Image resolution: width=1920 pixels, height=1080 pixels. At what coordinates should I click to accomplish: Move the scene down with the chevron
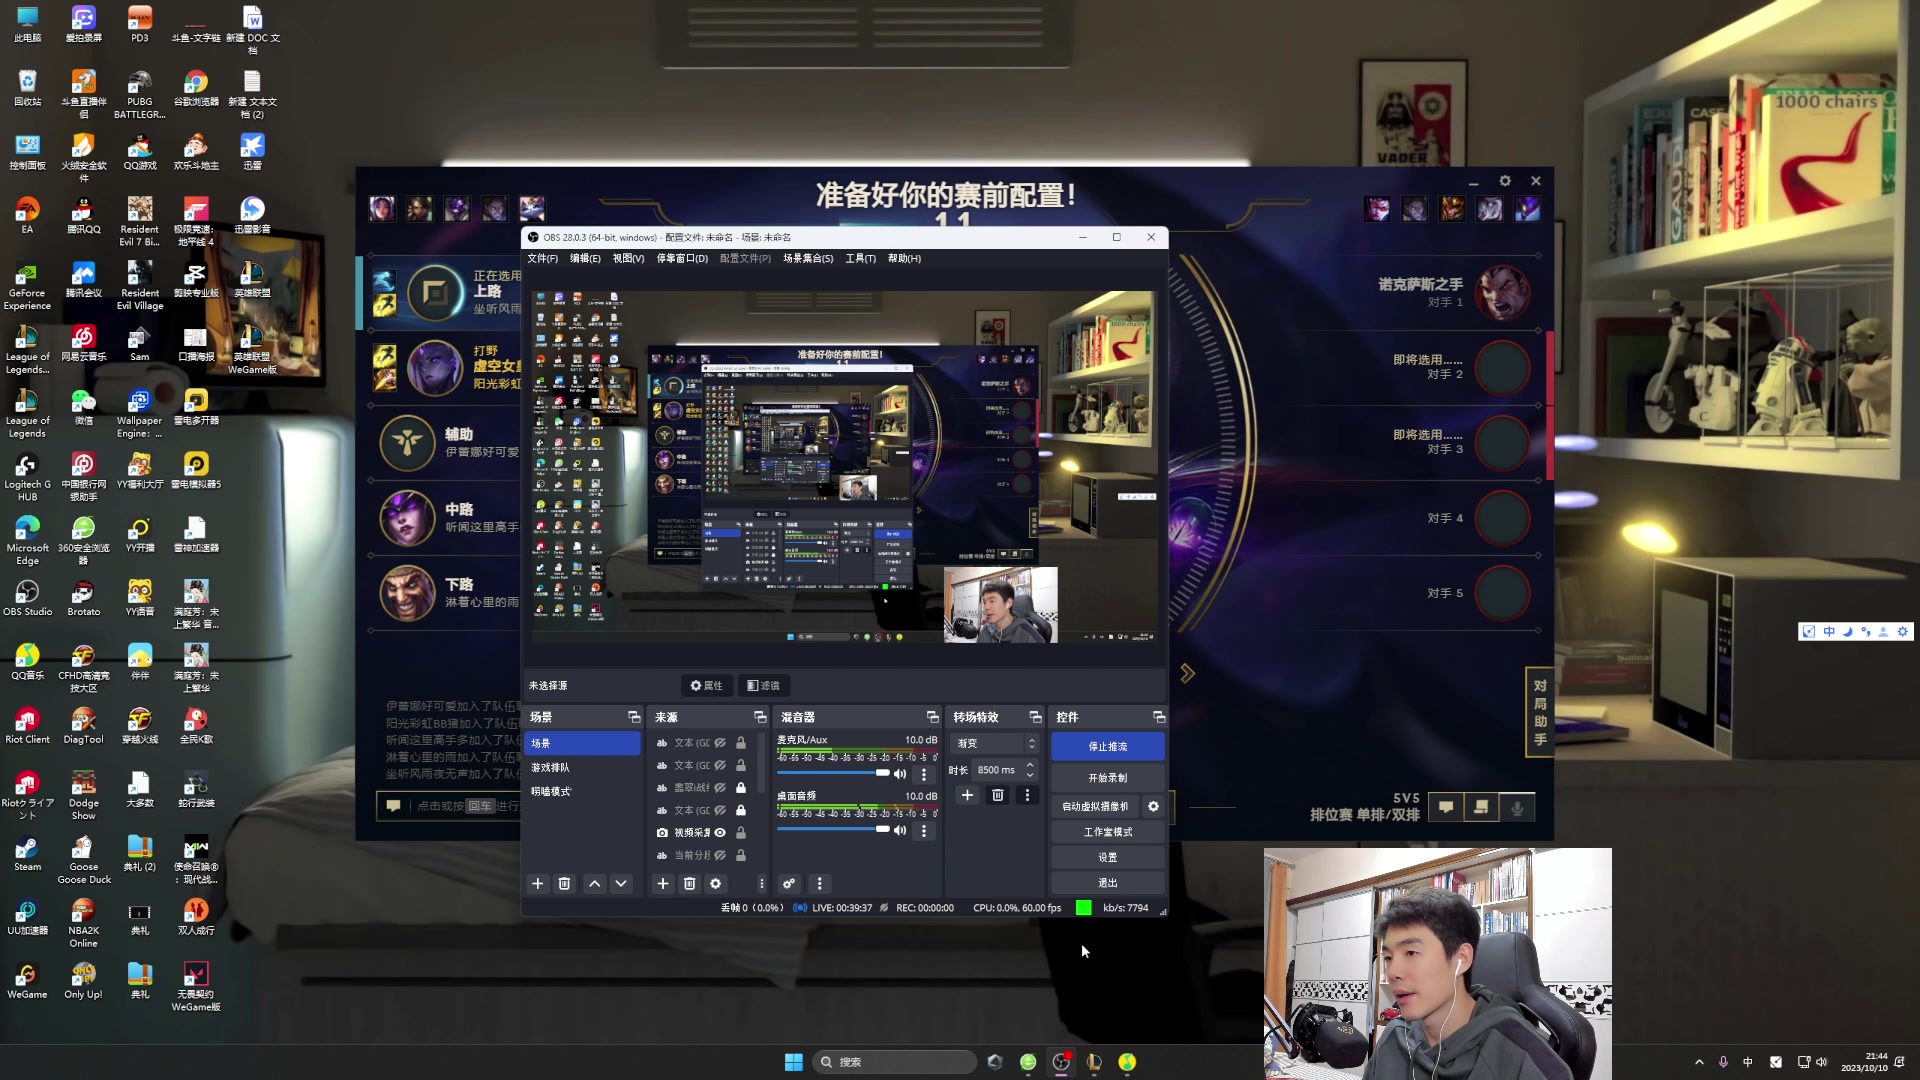click(621, 884)
